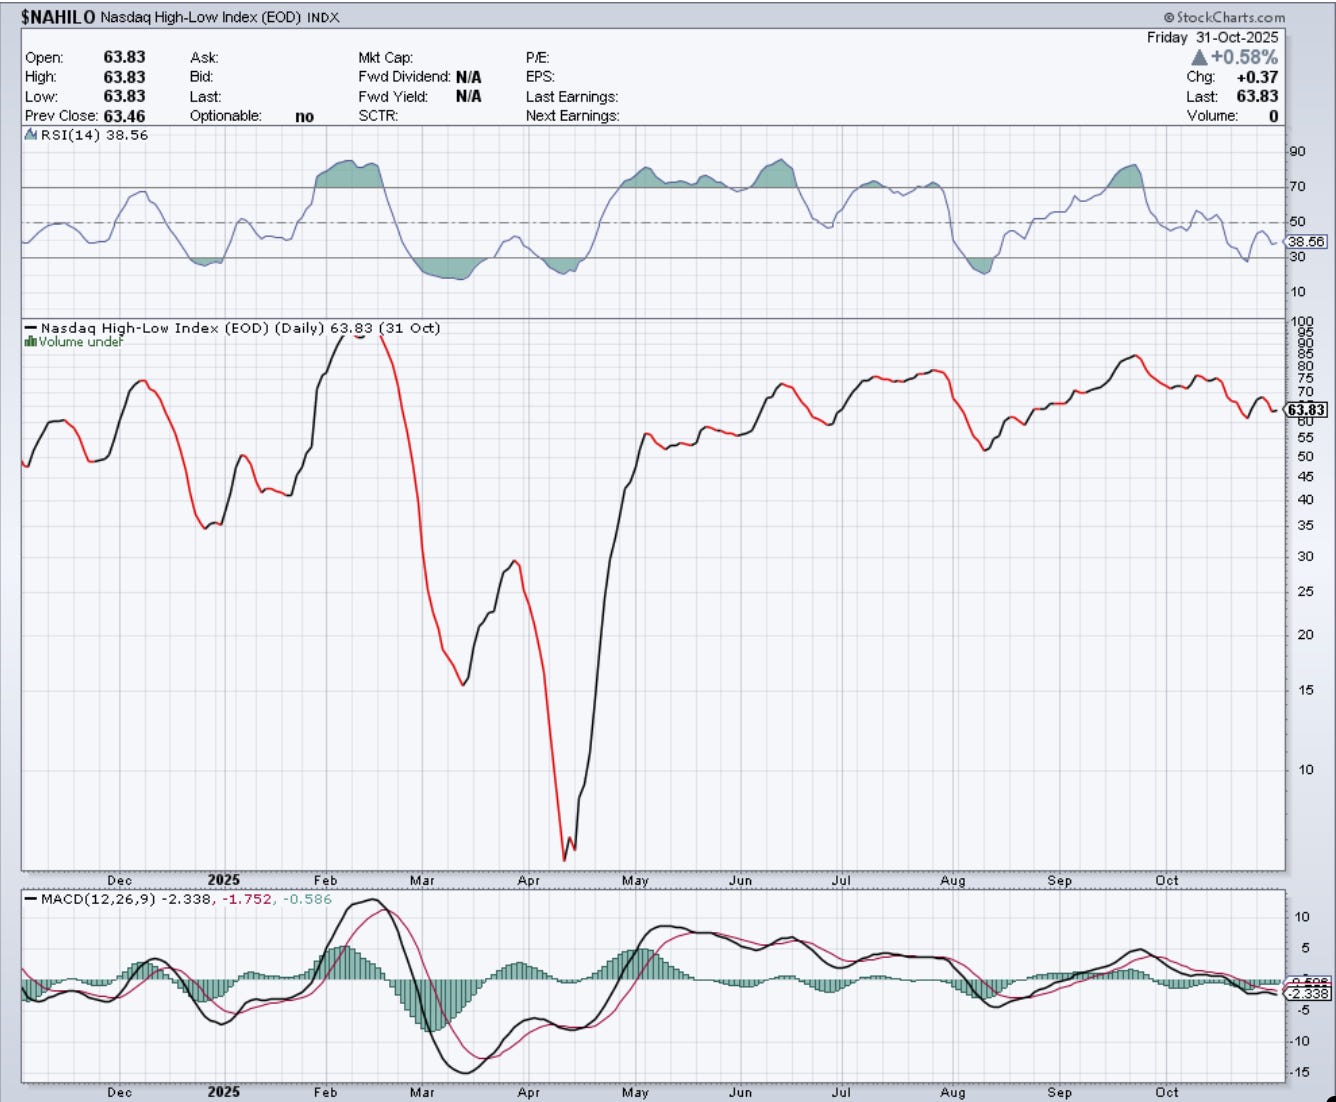Click the 'High:' label in the quote header
The width and height of the screenshot is (1336, 1102).
[x=41, y=77]
